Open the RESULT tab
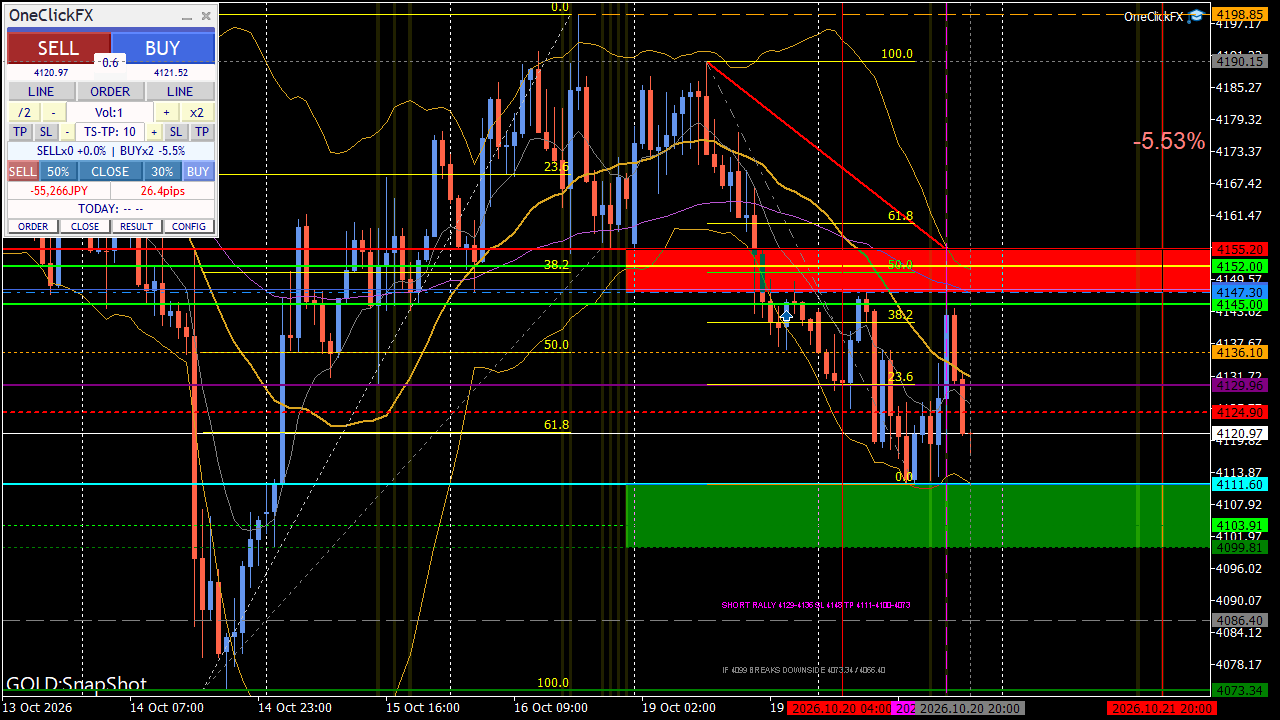The height and width of the screenshot is (720, 1280). click(x=137, y=226)
